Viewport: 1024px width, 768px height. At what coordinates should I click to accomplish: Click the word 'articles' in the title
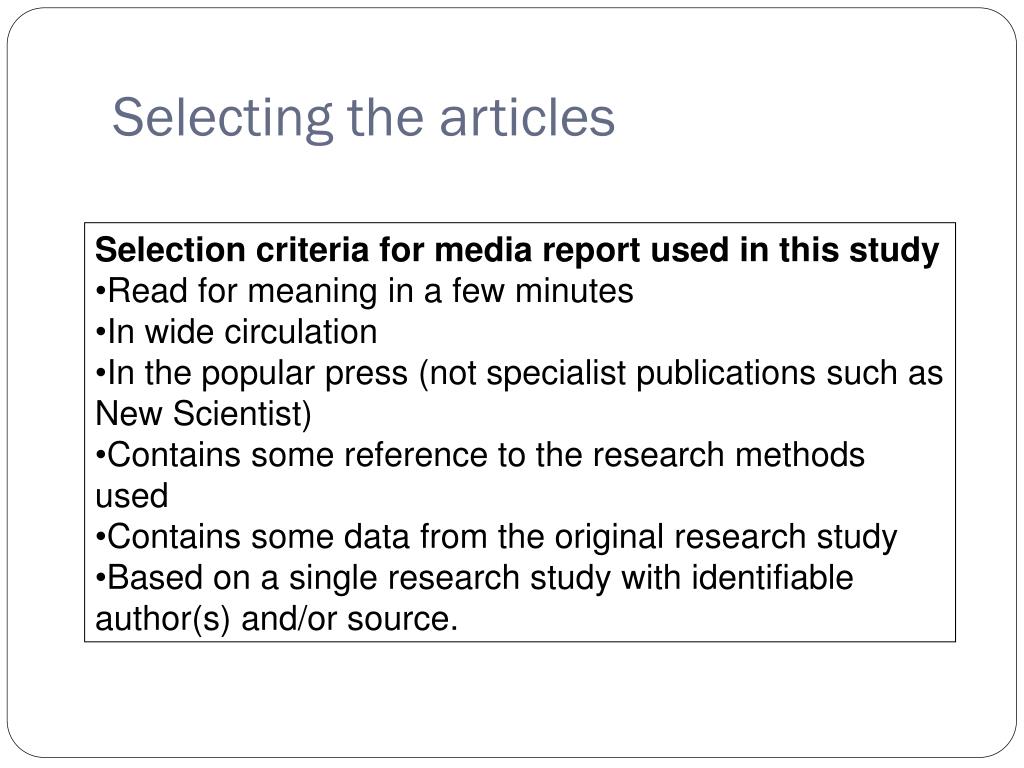click(x=527, y=118)
